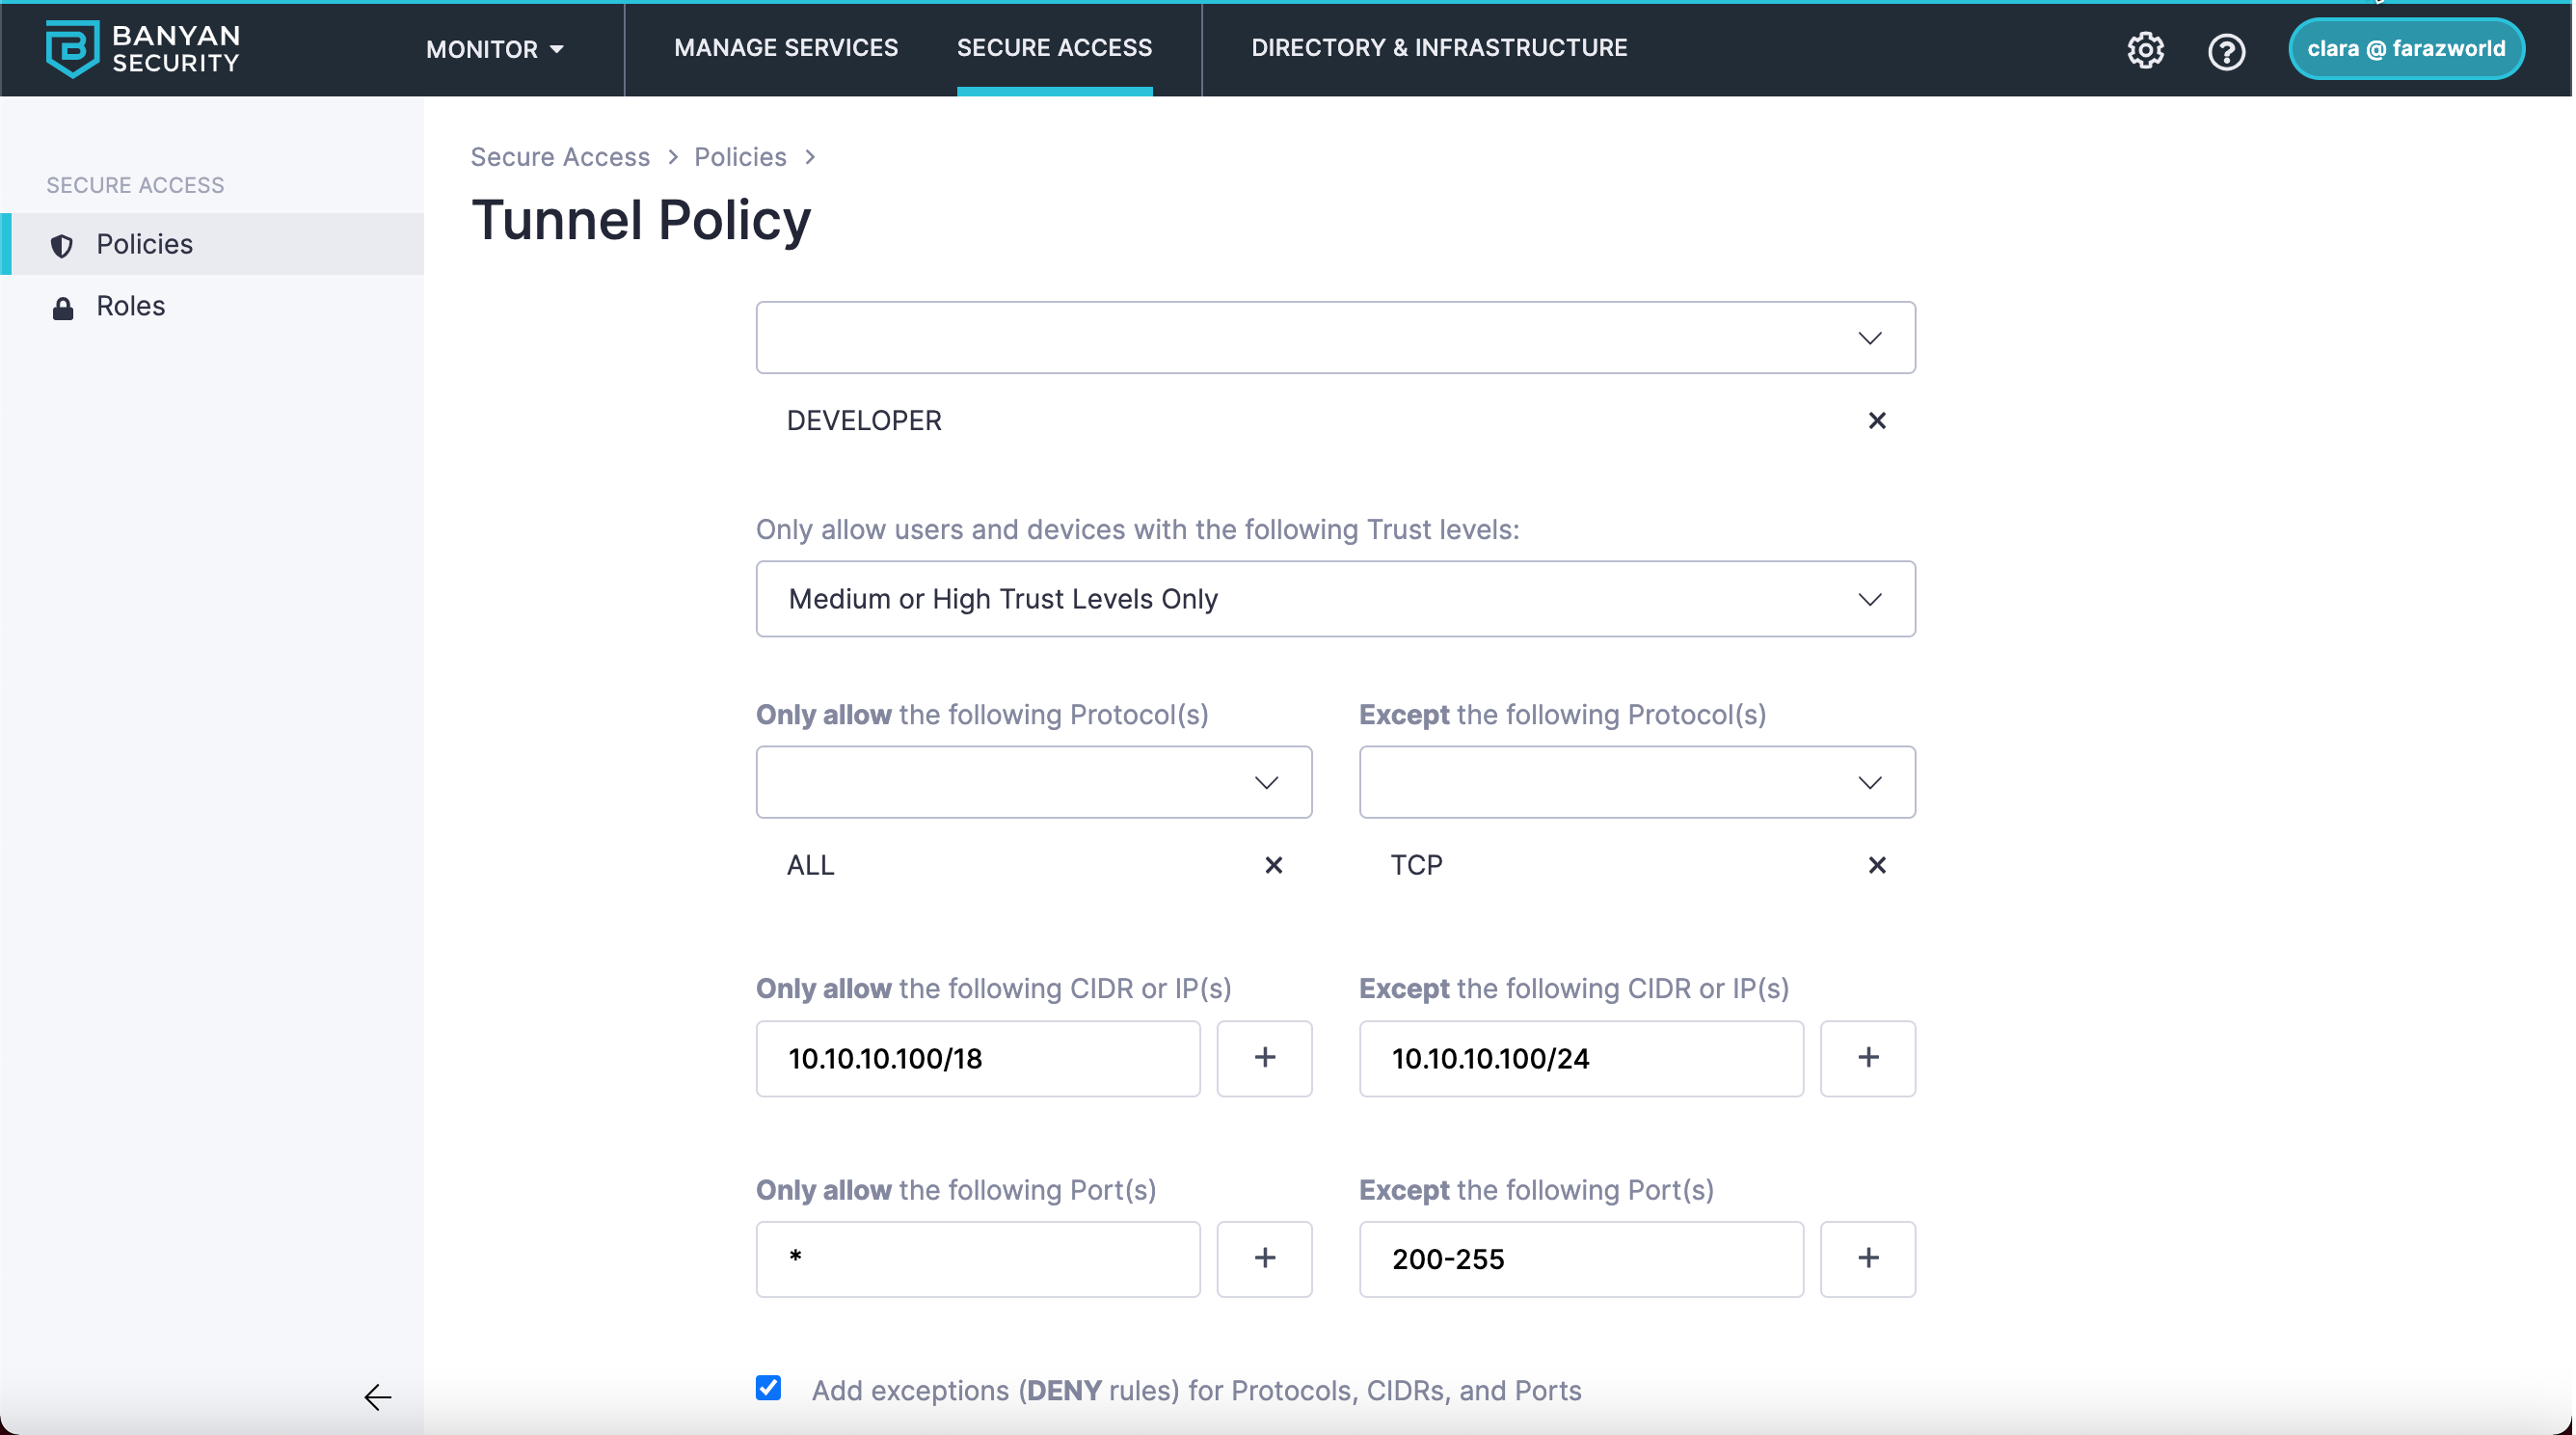The height and width of the screenshot is (1435, 2576).
Task: Switch to Directory & Infrastructure tab
Action: (x=1439, y=48)
